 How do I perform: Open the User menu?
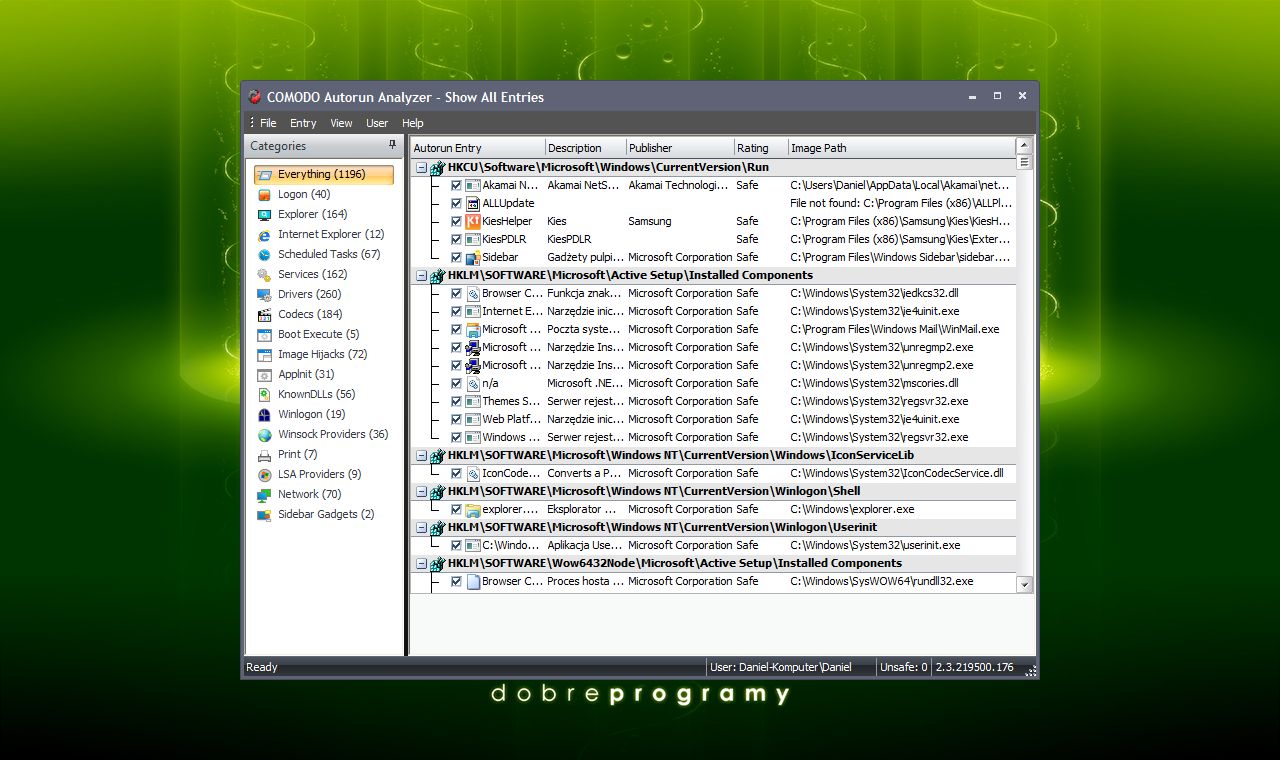(x=377, y=123)
